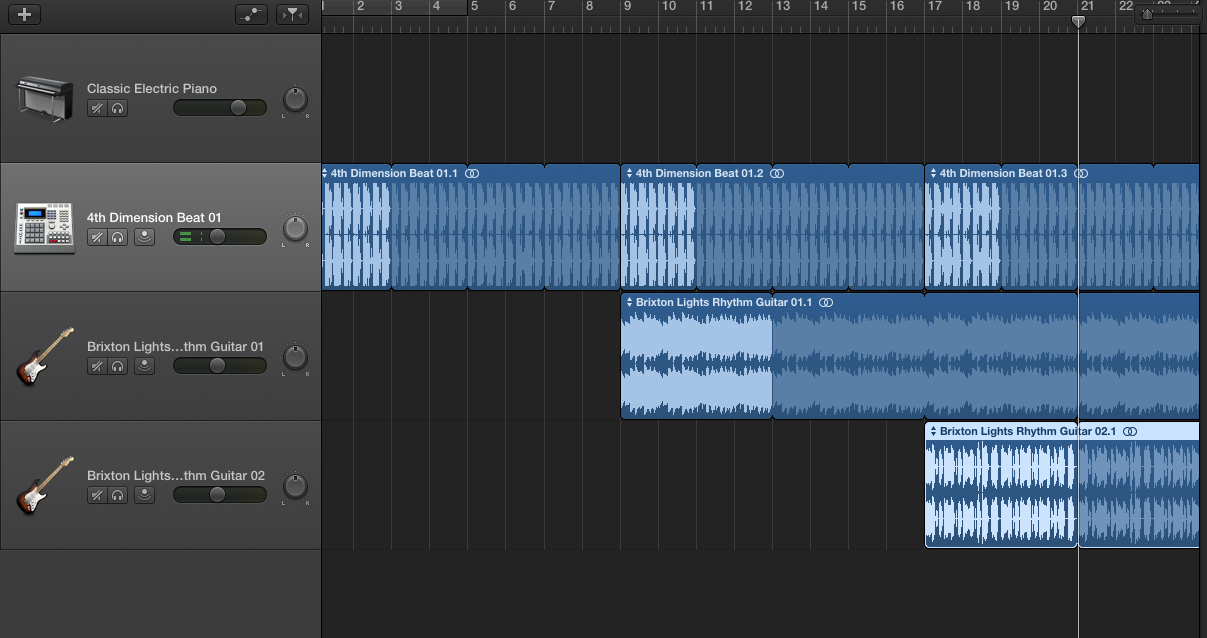
Task: Open the up-down arrows on region Beat 01.1
Action: click(x=325, y=173)
